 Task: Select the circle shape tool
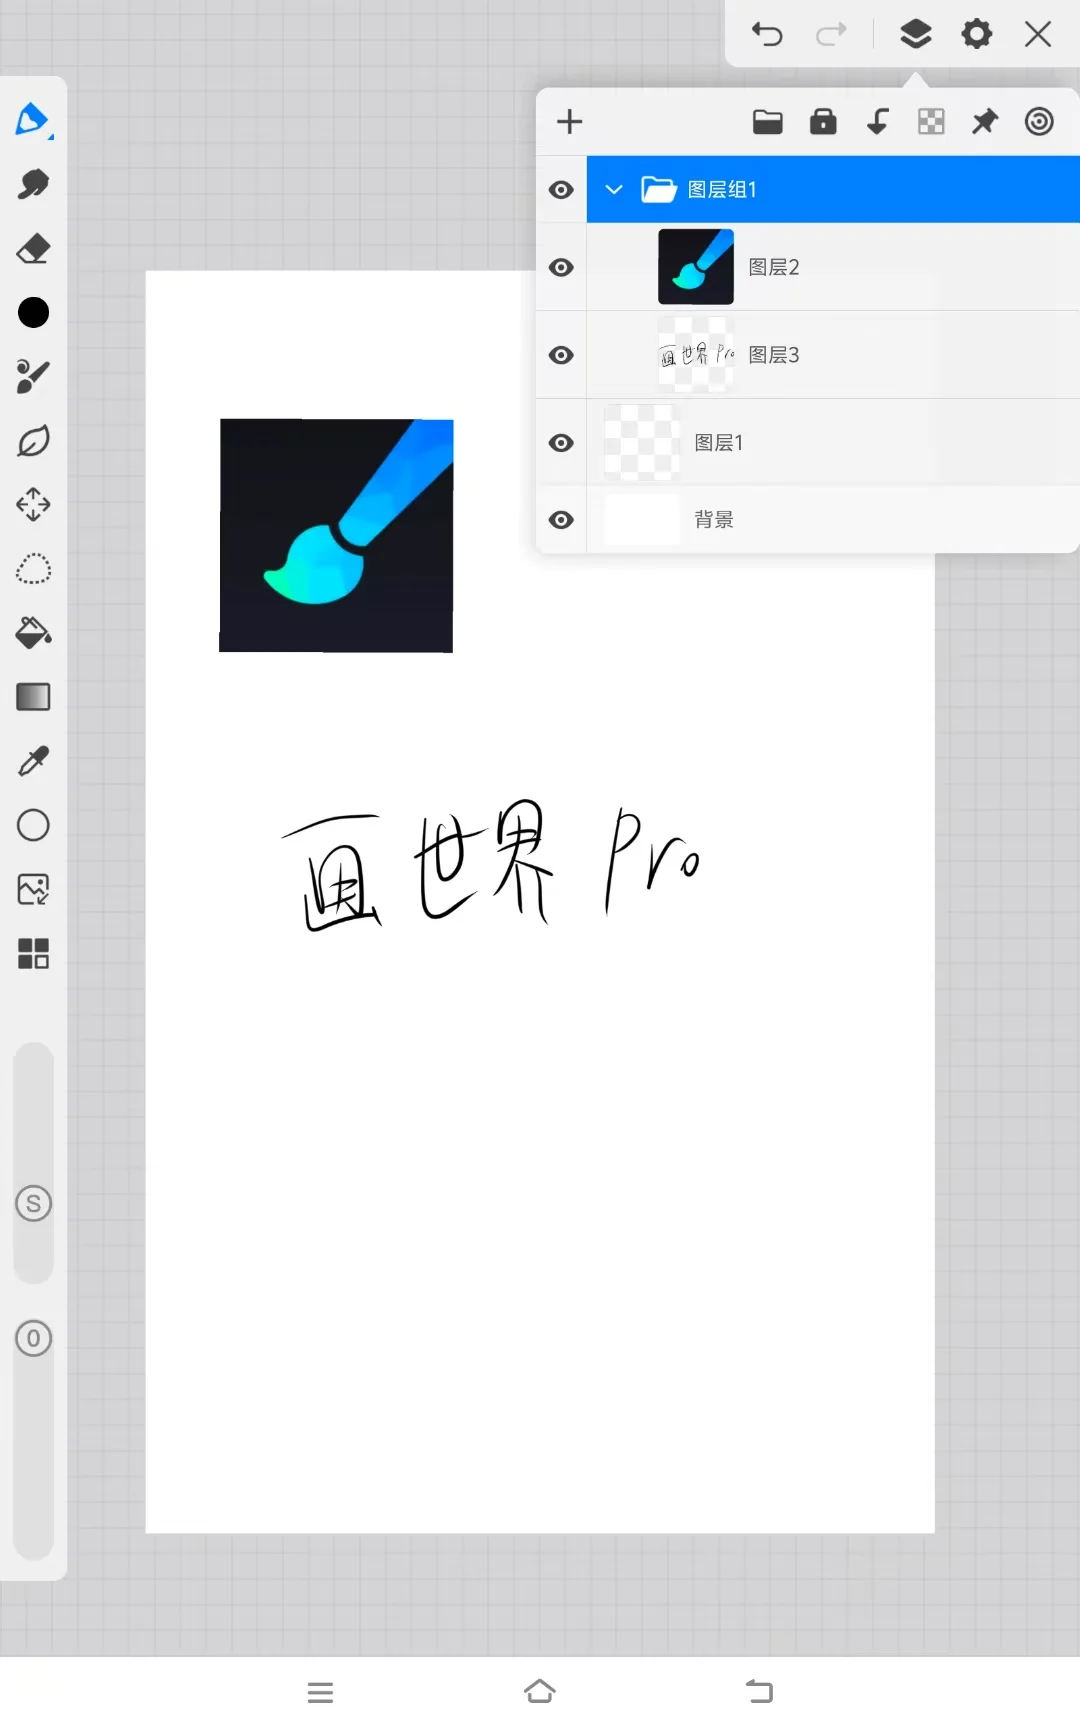(x=33, y=825)
